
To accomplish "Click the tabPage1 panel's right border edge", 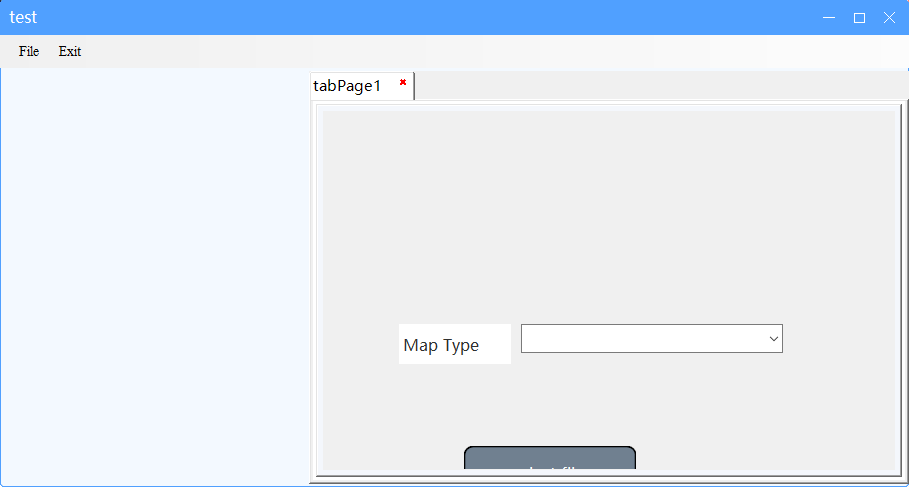I will coord(900,290).
